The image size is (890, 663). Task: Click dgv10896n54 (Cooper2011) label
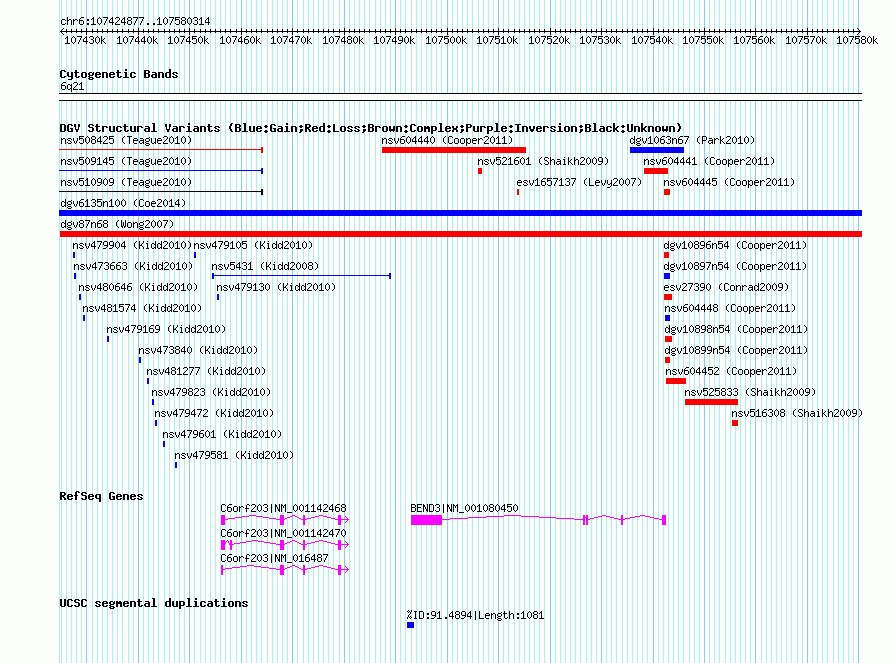[x=735, y=245]
